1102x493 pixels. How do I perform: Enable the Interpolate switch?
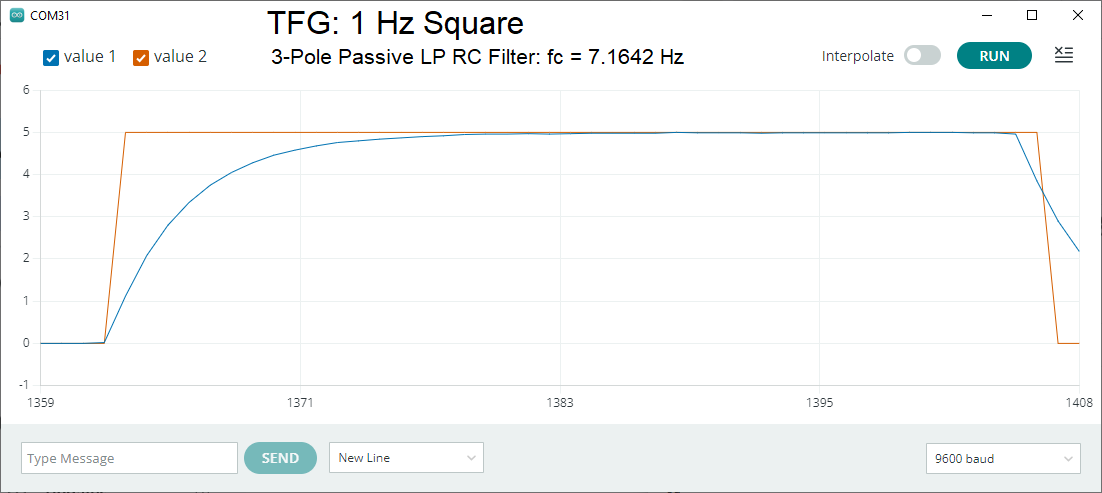click(922, 56)
